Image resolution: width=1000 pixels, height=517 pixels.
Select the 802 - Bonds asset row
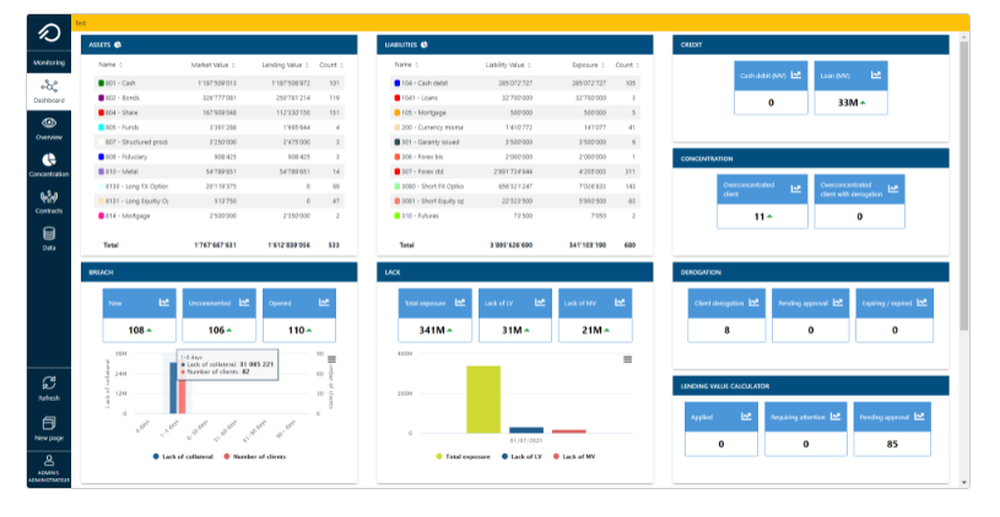click(x=219, y=98)
